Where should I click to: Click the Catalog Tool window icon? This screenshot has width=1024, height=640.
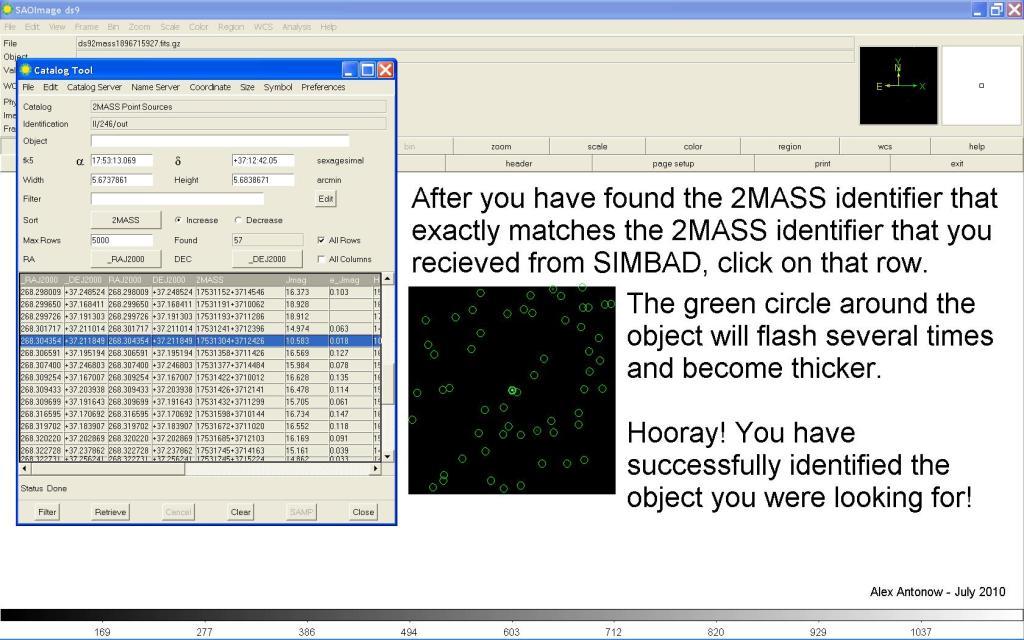coord(26,70)
